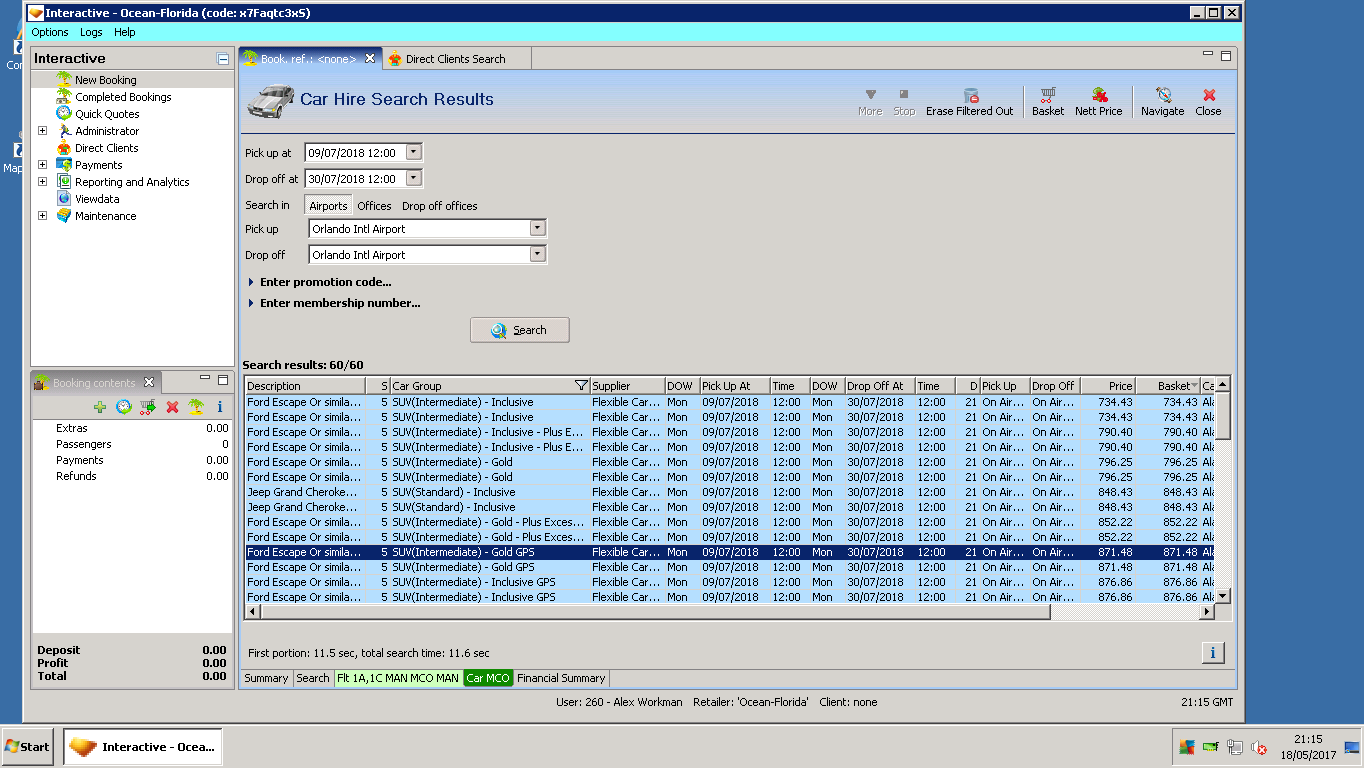Click the Basket cart icon in toolbar

(1047, 101)
